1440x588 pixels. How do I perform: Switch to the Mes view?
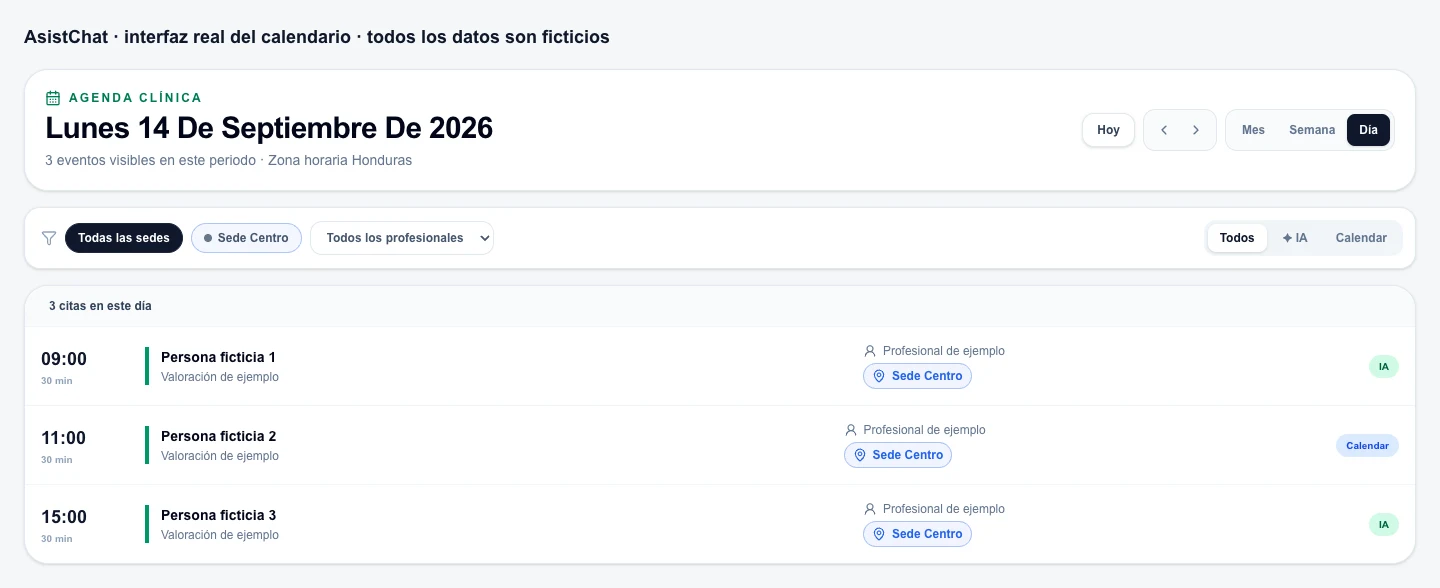pyautogui.click(x=1253, y=130)
